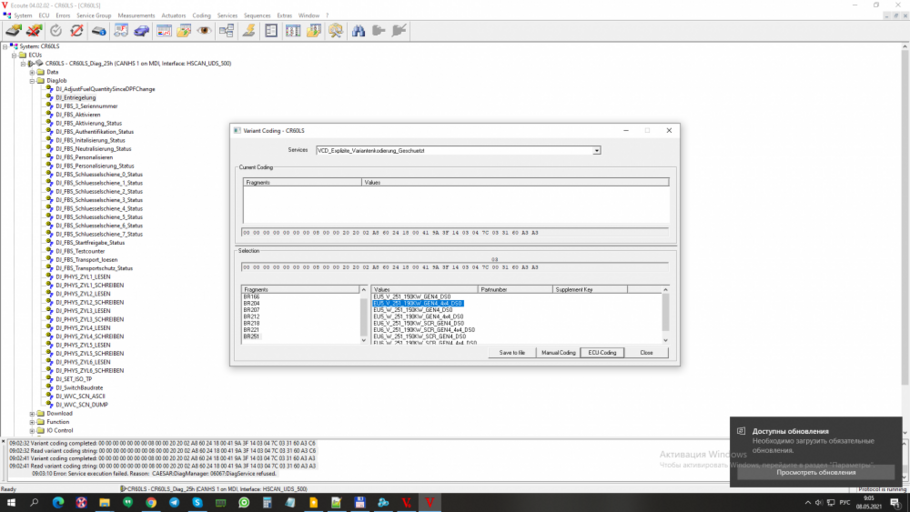Viewport: 910px width, 512px height.
Task: Select DJ_WVC_SCN_DUMP tree item
Action: click(81, 405)
